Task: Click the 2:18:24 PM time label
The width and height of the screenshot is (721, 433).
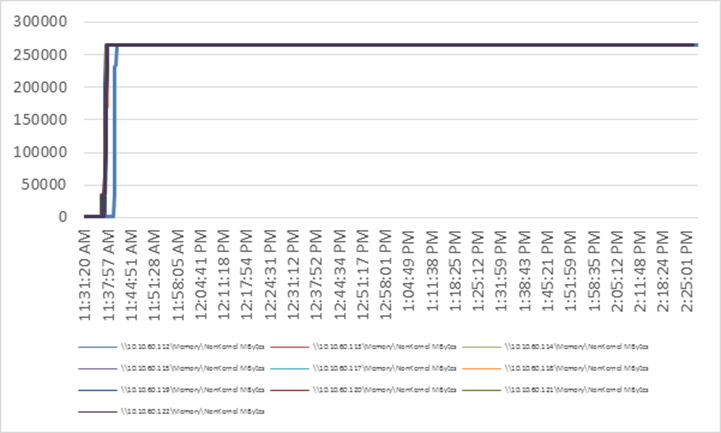Action: coord(663,271)
